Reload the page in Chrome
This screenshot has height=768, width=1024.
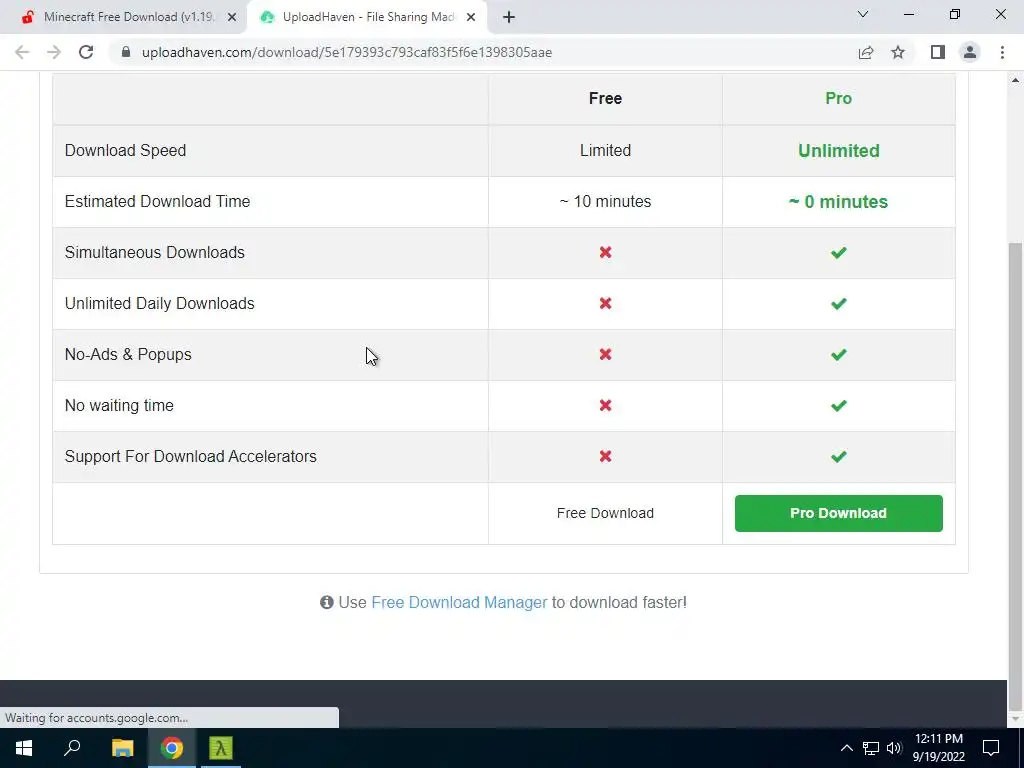pos(86,52)
